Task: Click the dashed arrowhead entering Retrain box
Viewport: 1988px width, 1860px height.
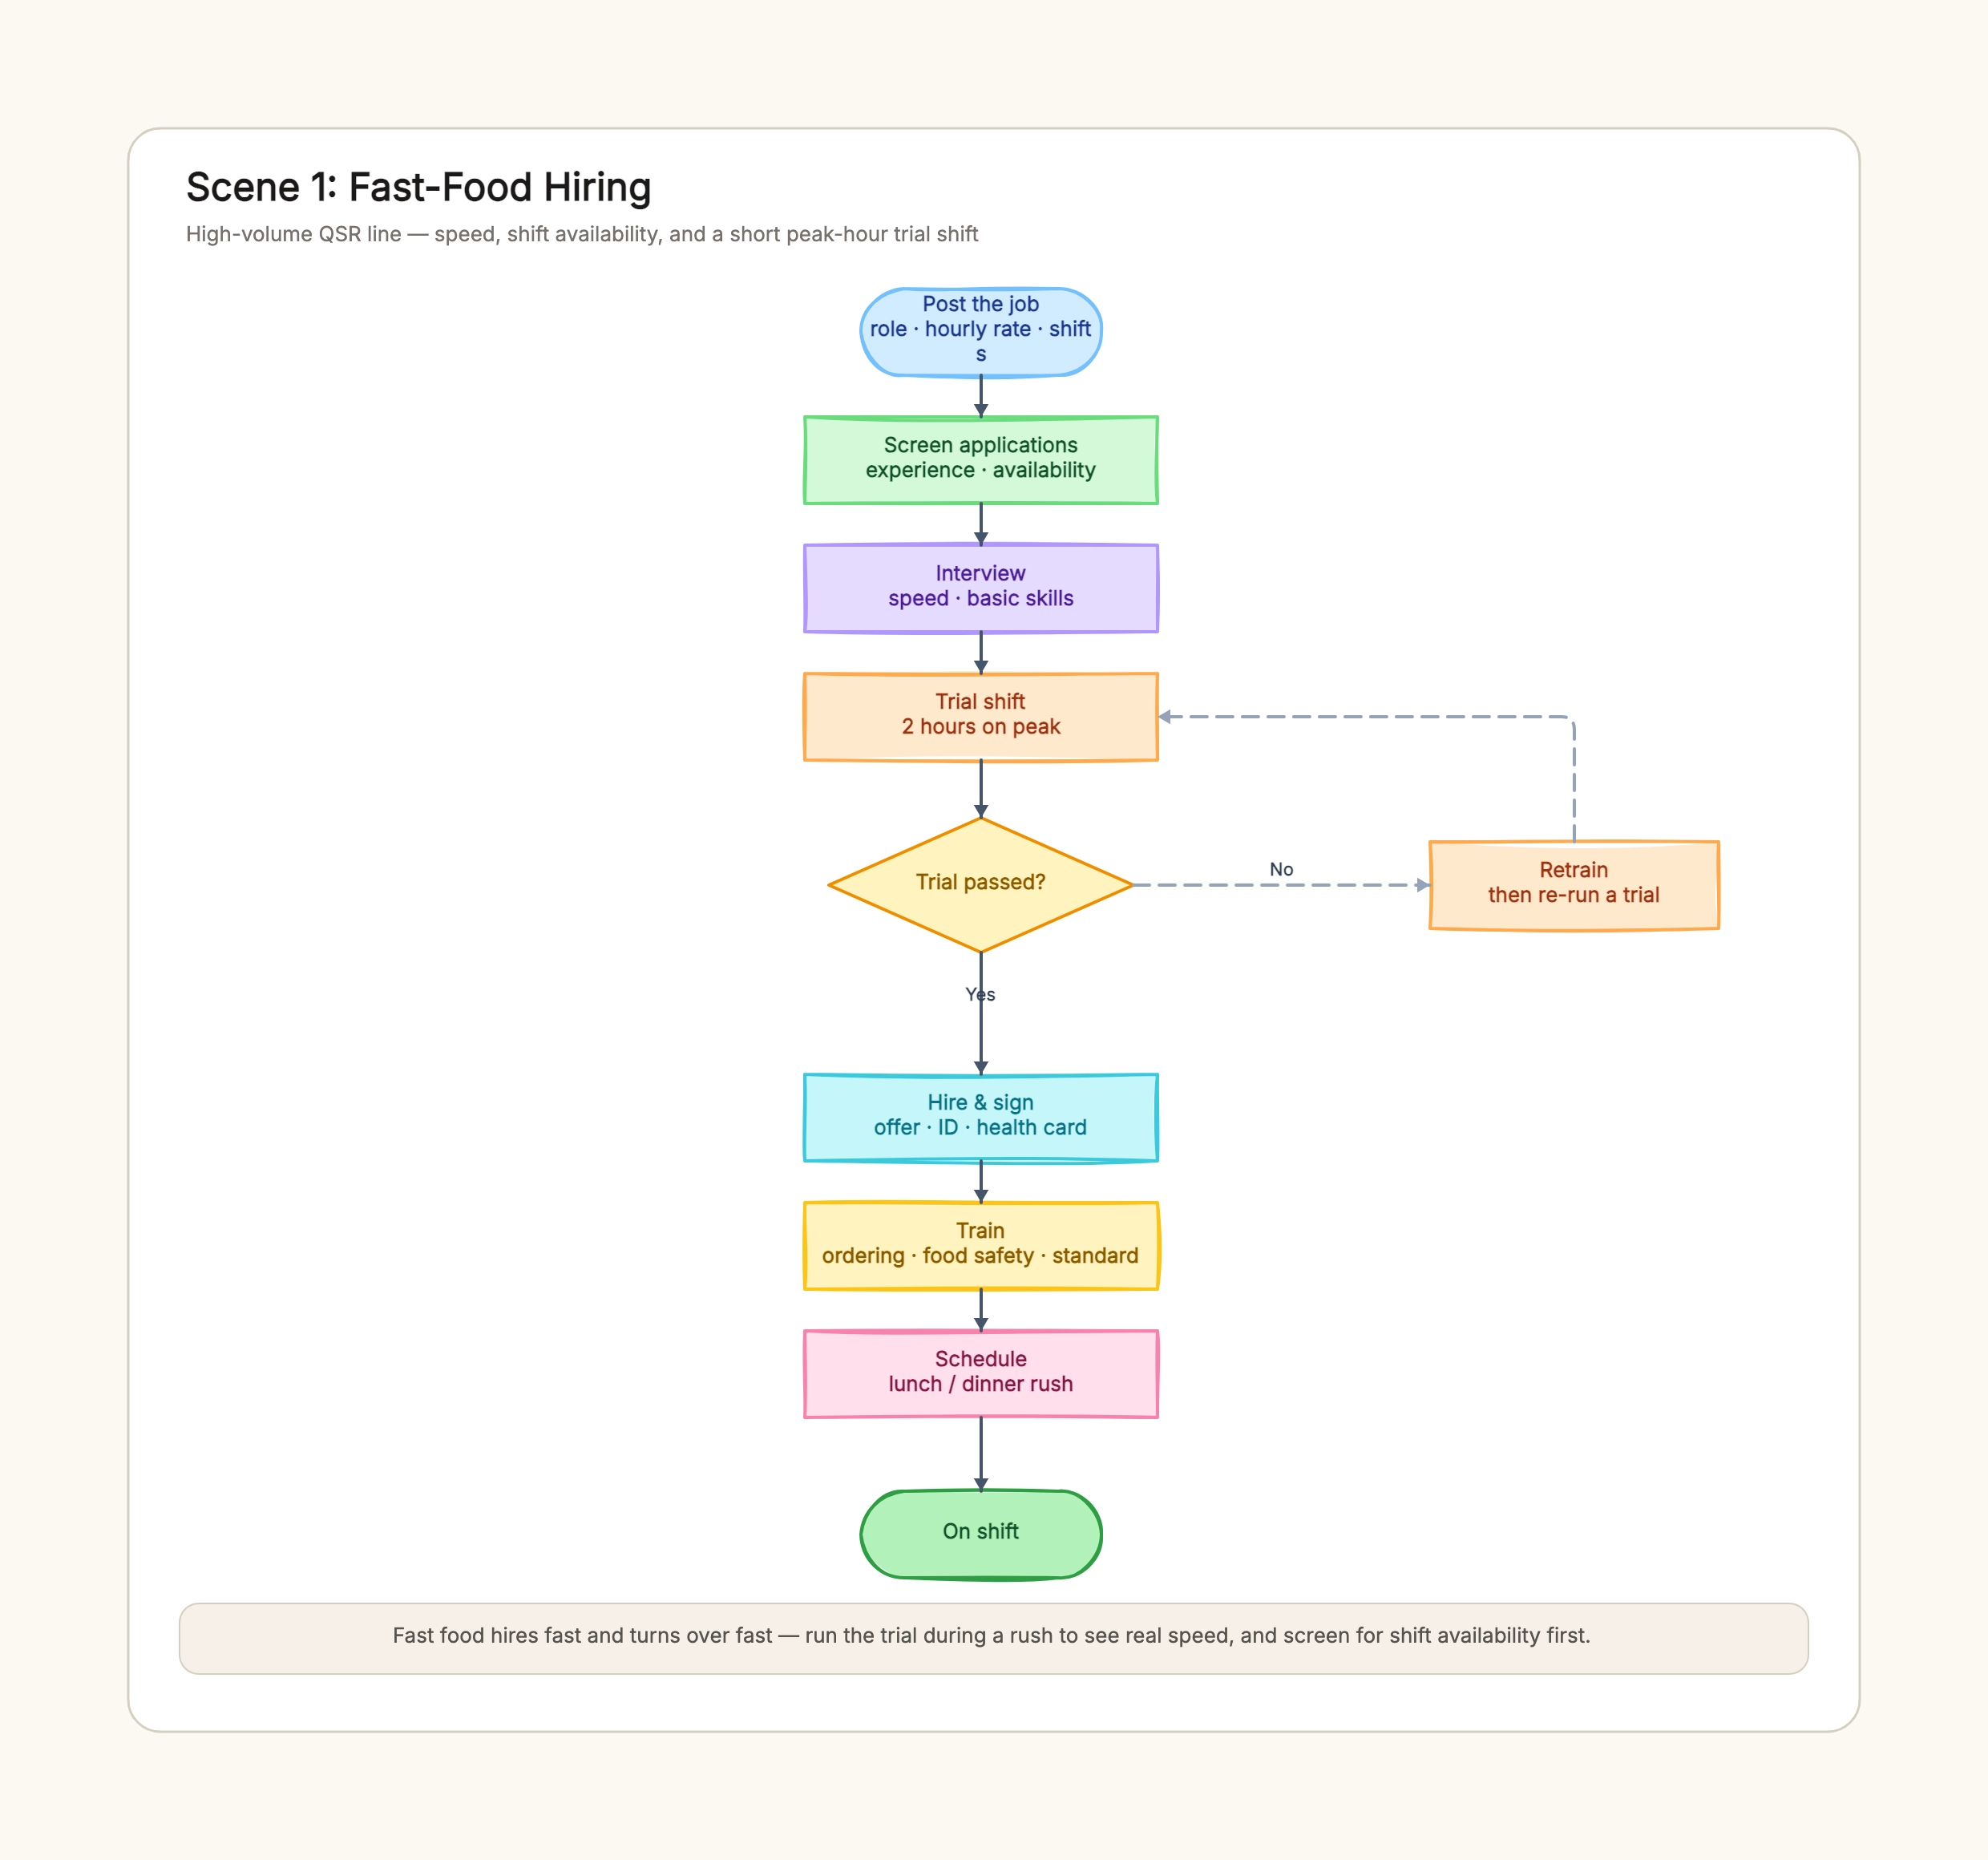Action: point(1422,885)
